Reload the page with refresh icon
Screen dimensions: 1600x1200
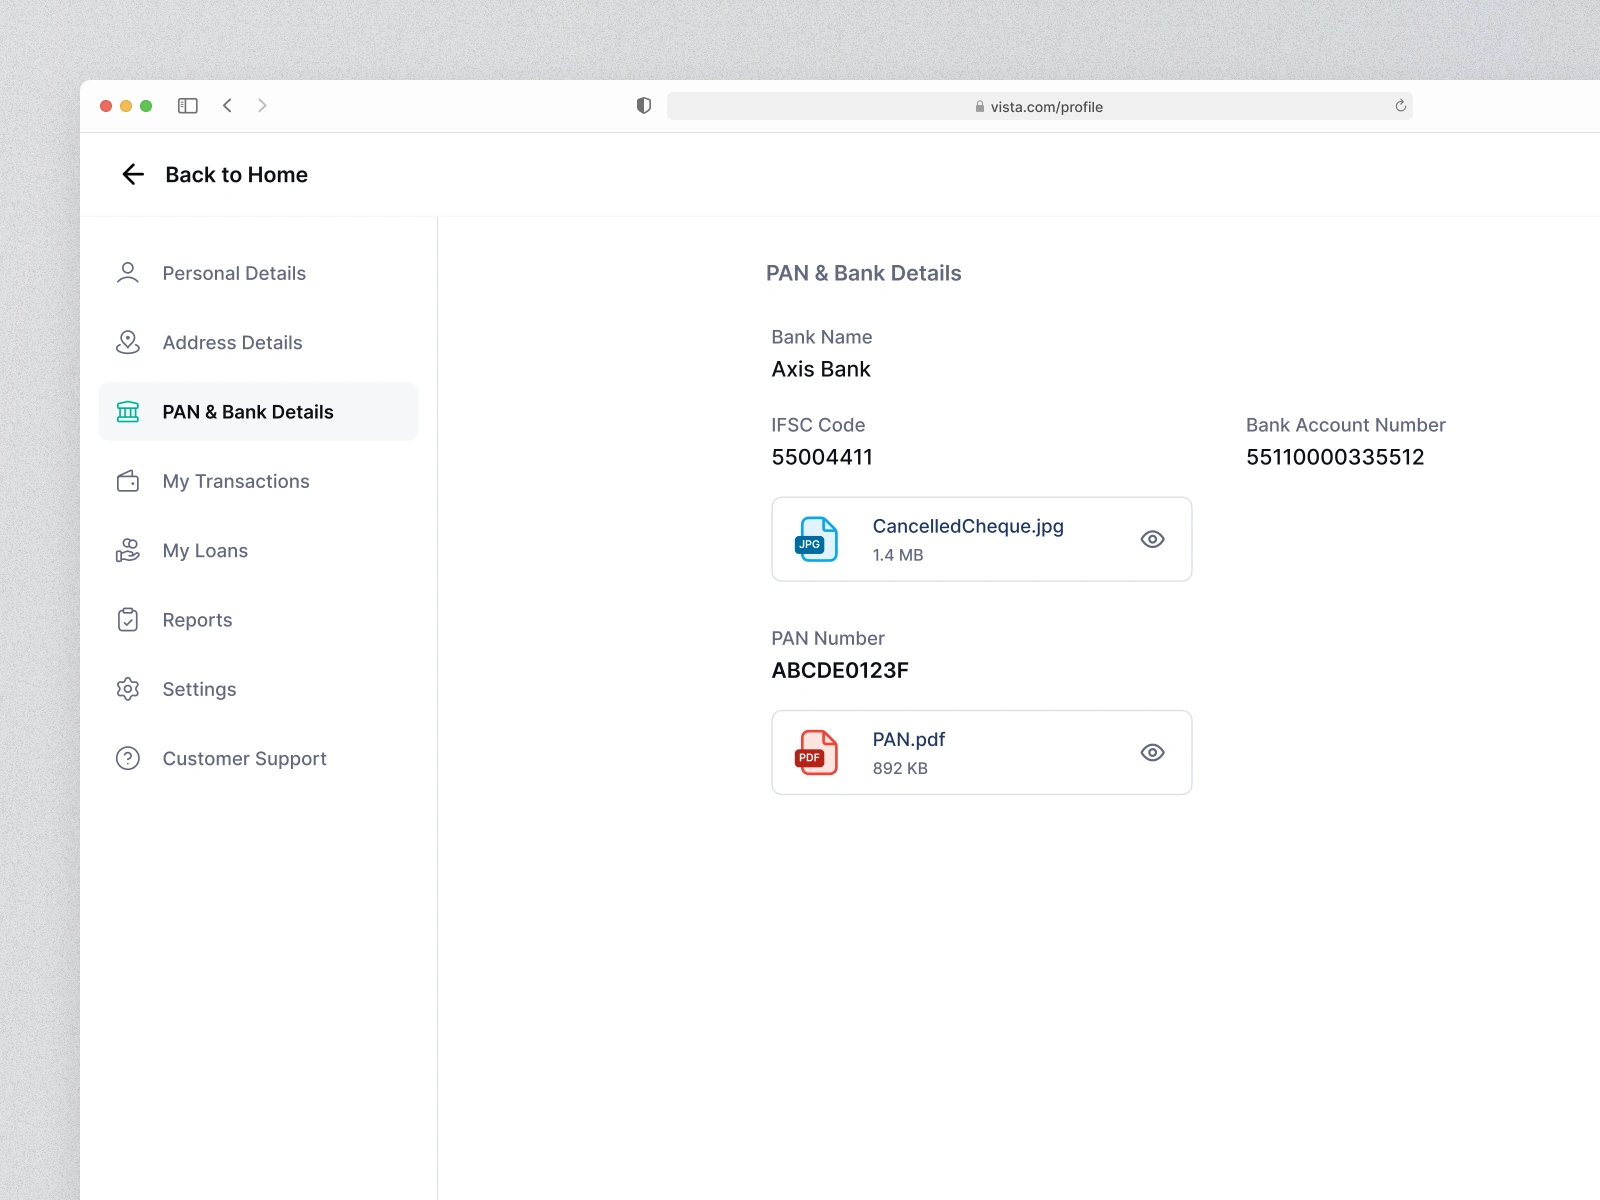click(1401, 106)
